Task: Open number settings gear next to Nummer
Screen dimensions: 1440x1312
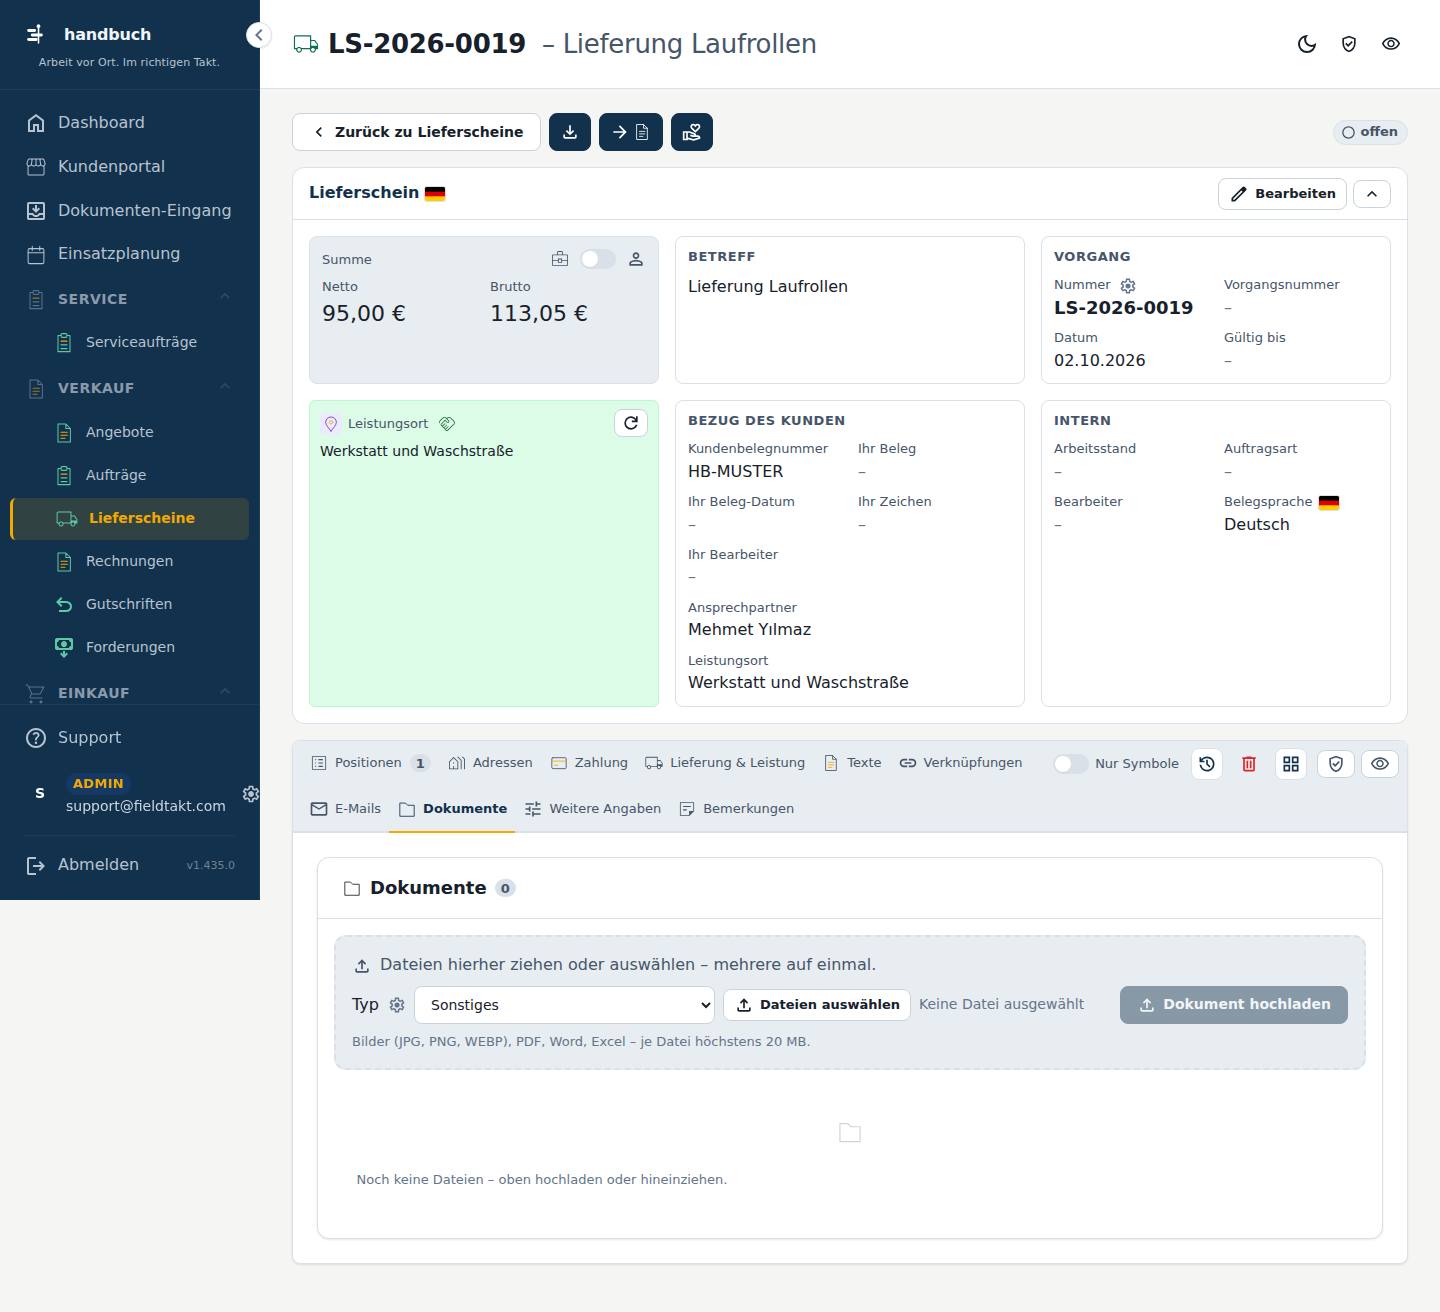Action: click(x=1128, y=286)
